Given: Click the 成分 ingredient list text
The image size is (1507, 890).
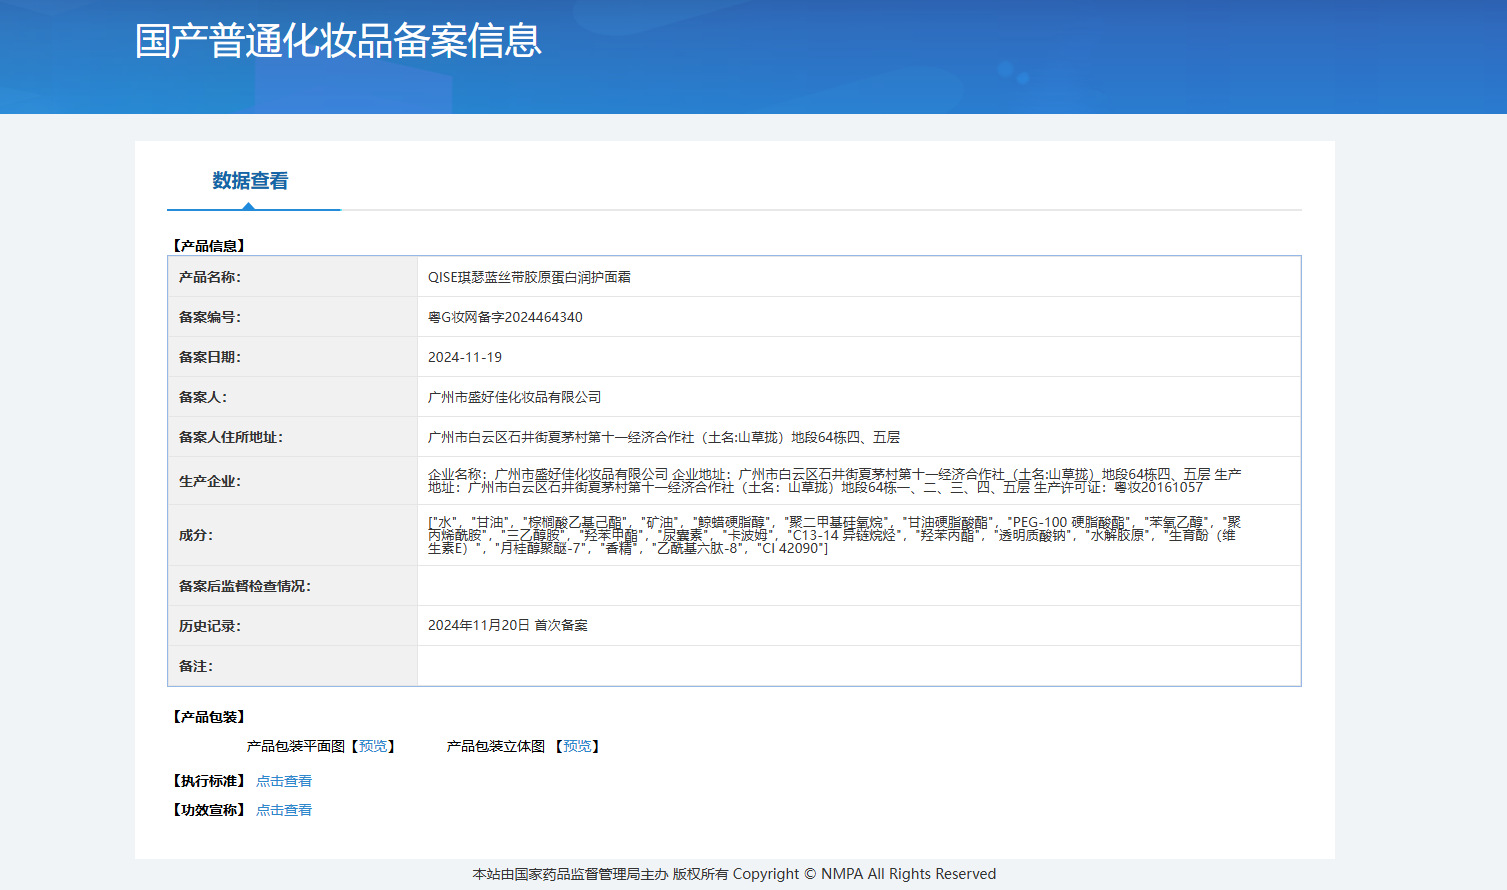Looking at the screenshot, I should tap(834, 535).
